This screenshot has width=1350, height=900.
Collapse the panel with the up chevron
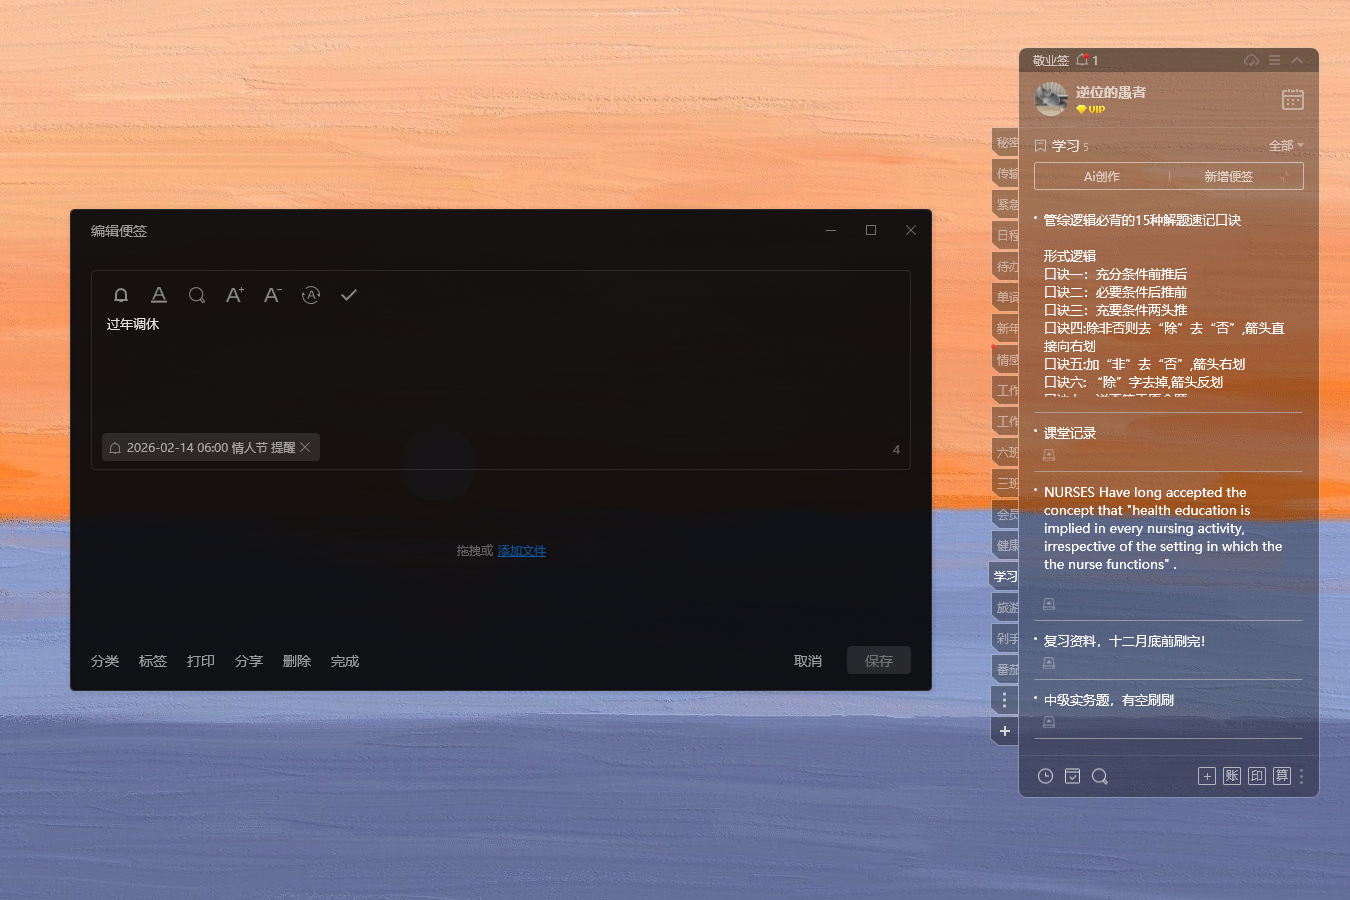pos(1297,60)
